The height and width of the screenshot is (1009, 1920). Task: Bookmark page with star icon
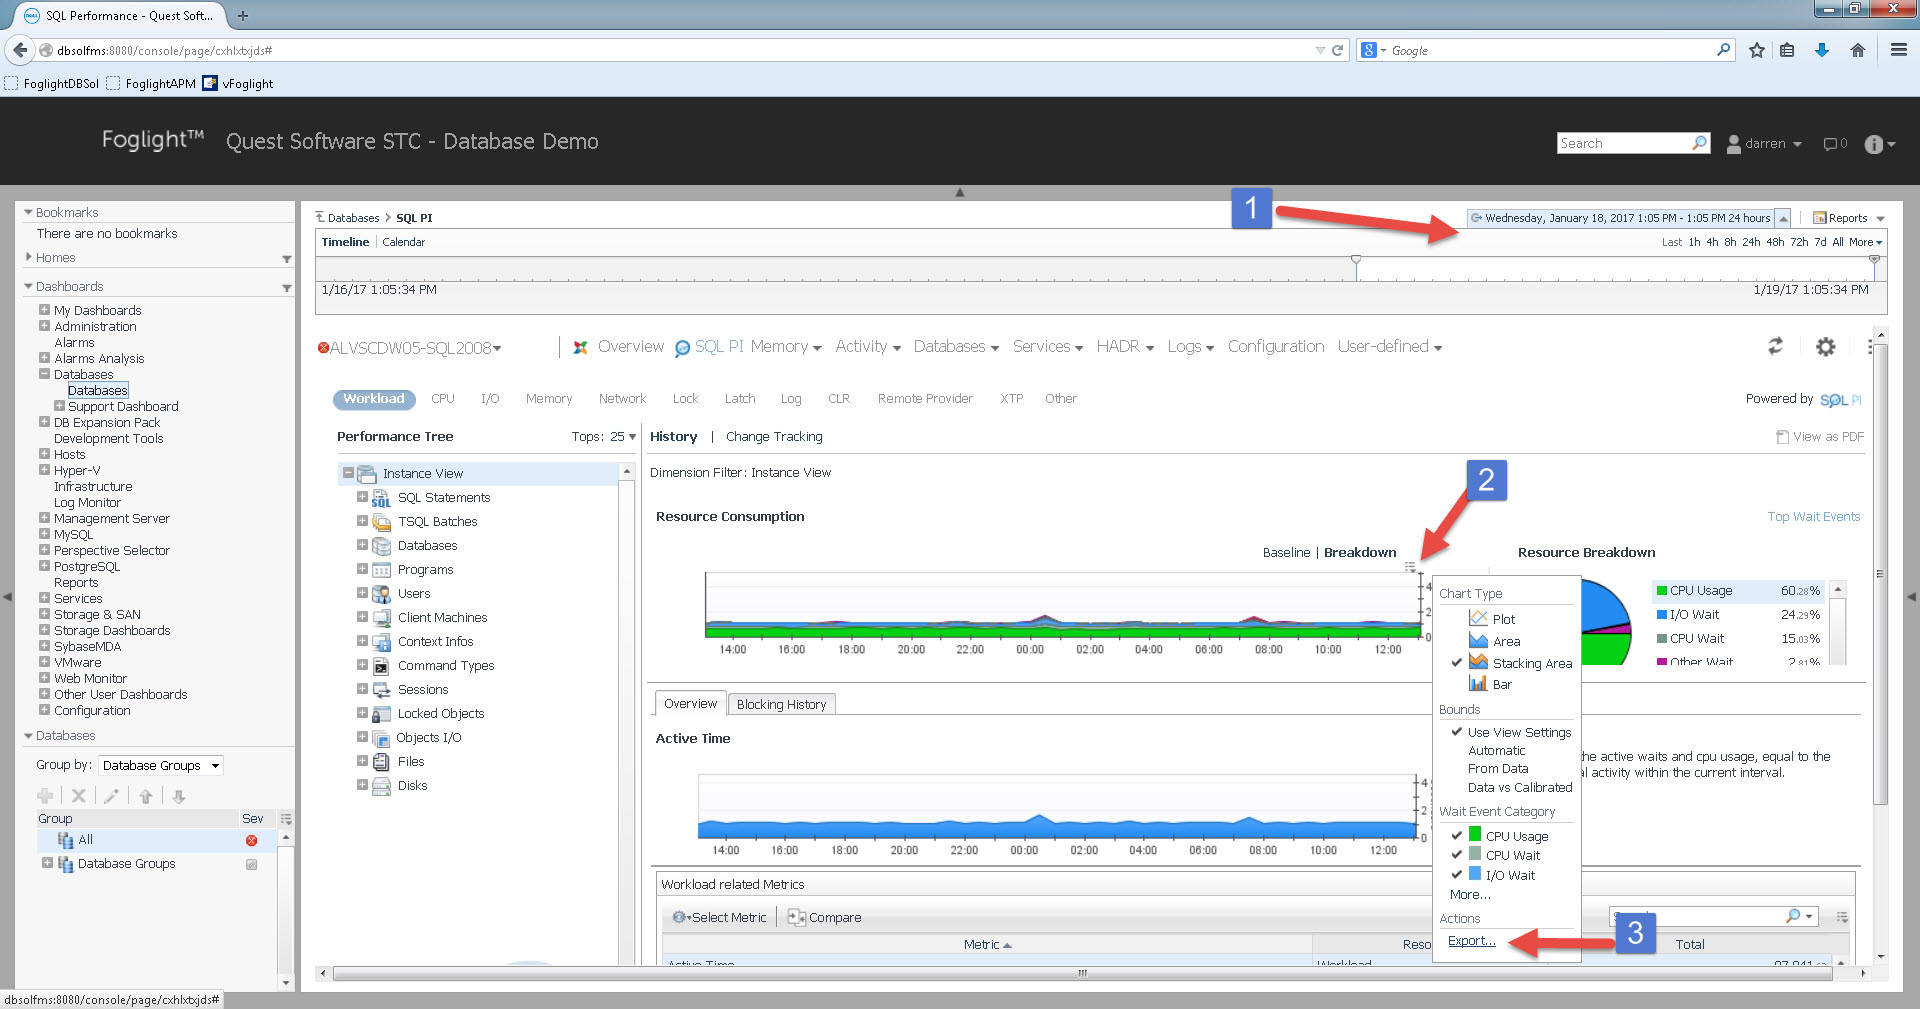[1756, 50]
